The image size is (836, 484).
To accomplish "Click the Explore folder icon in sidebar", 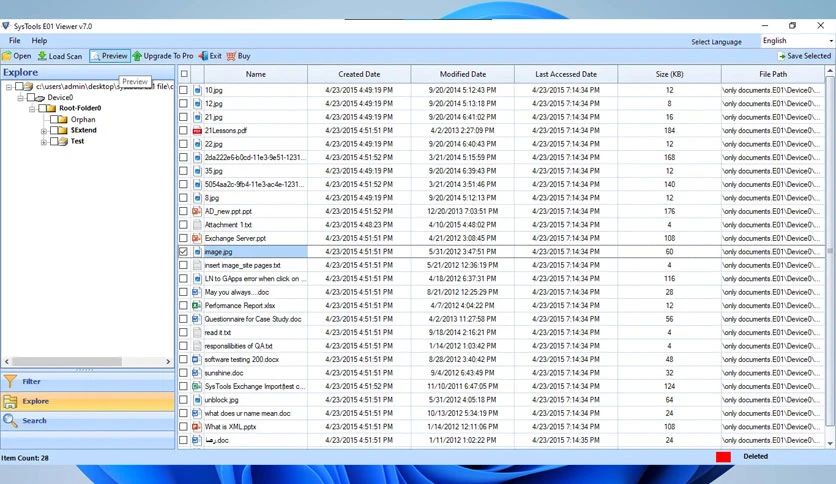I will pyautogui.click(x=10, y=401).
